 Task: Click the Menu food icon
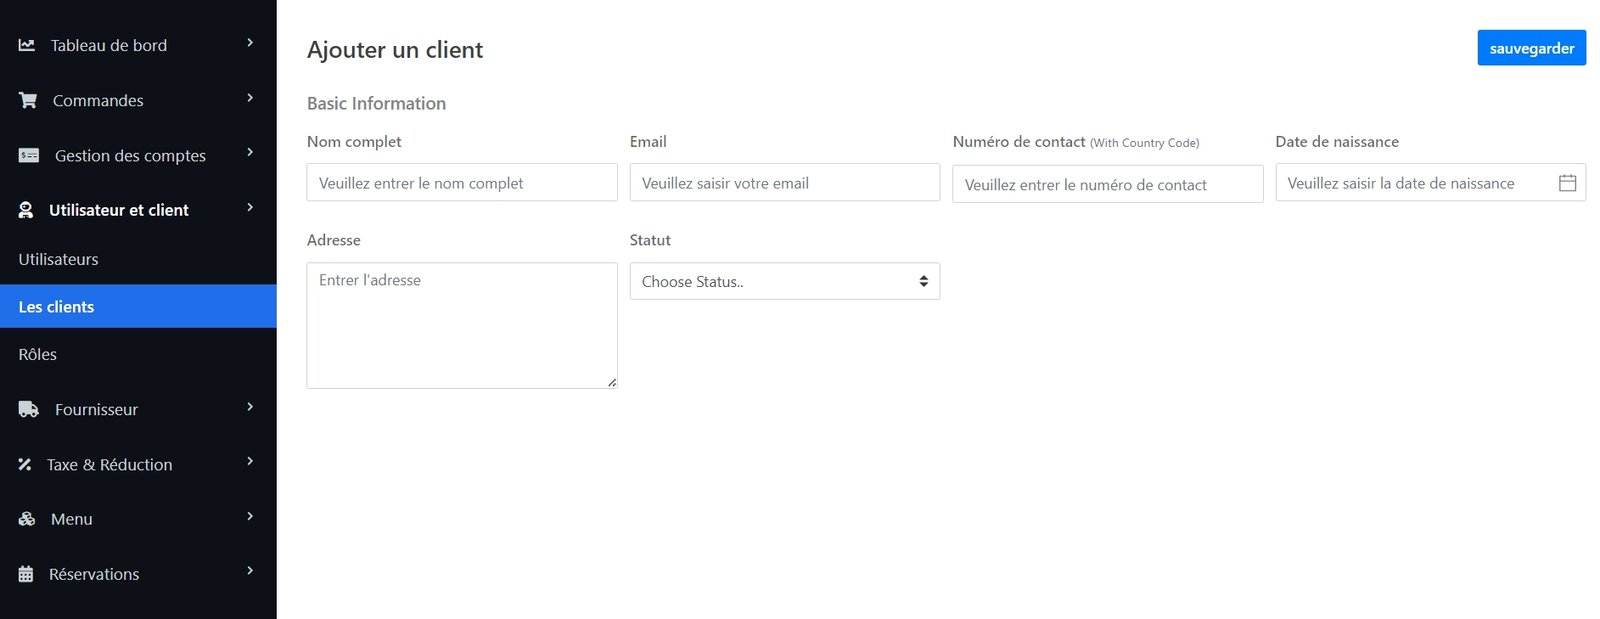(x=27, y=519)
